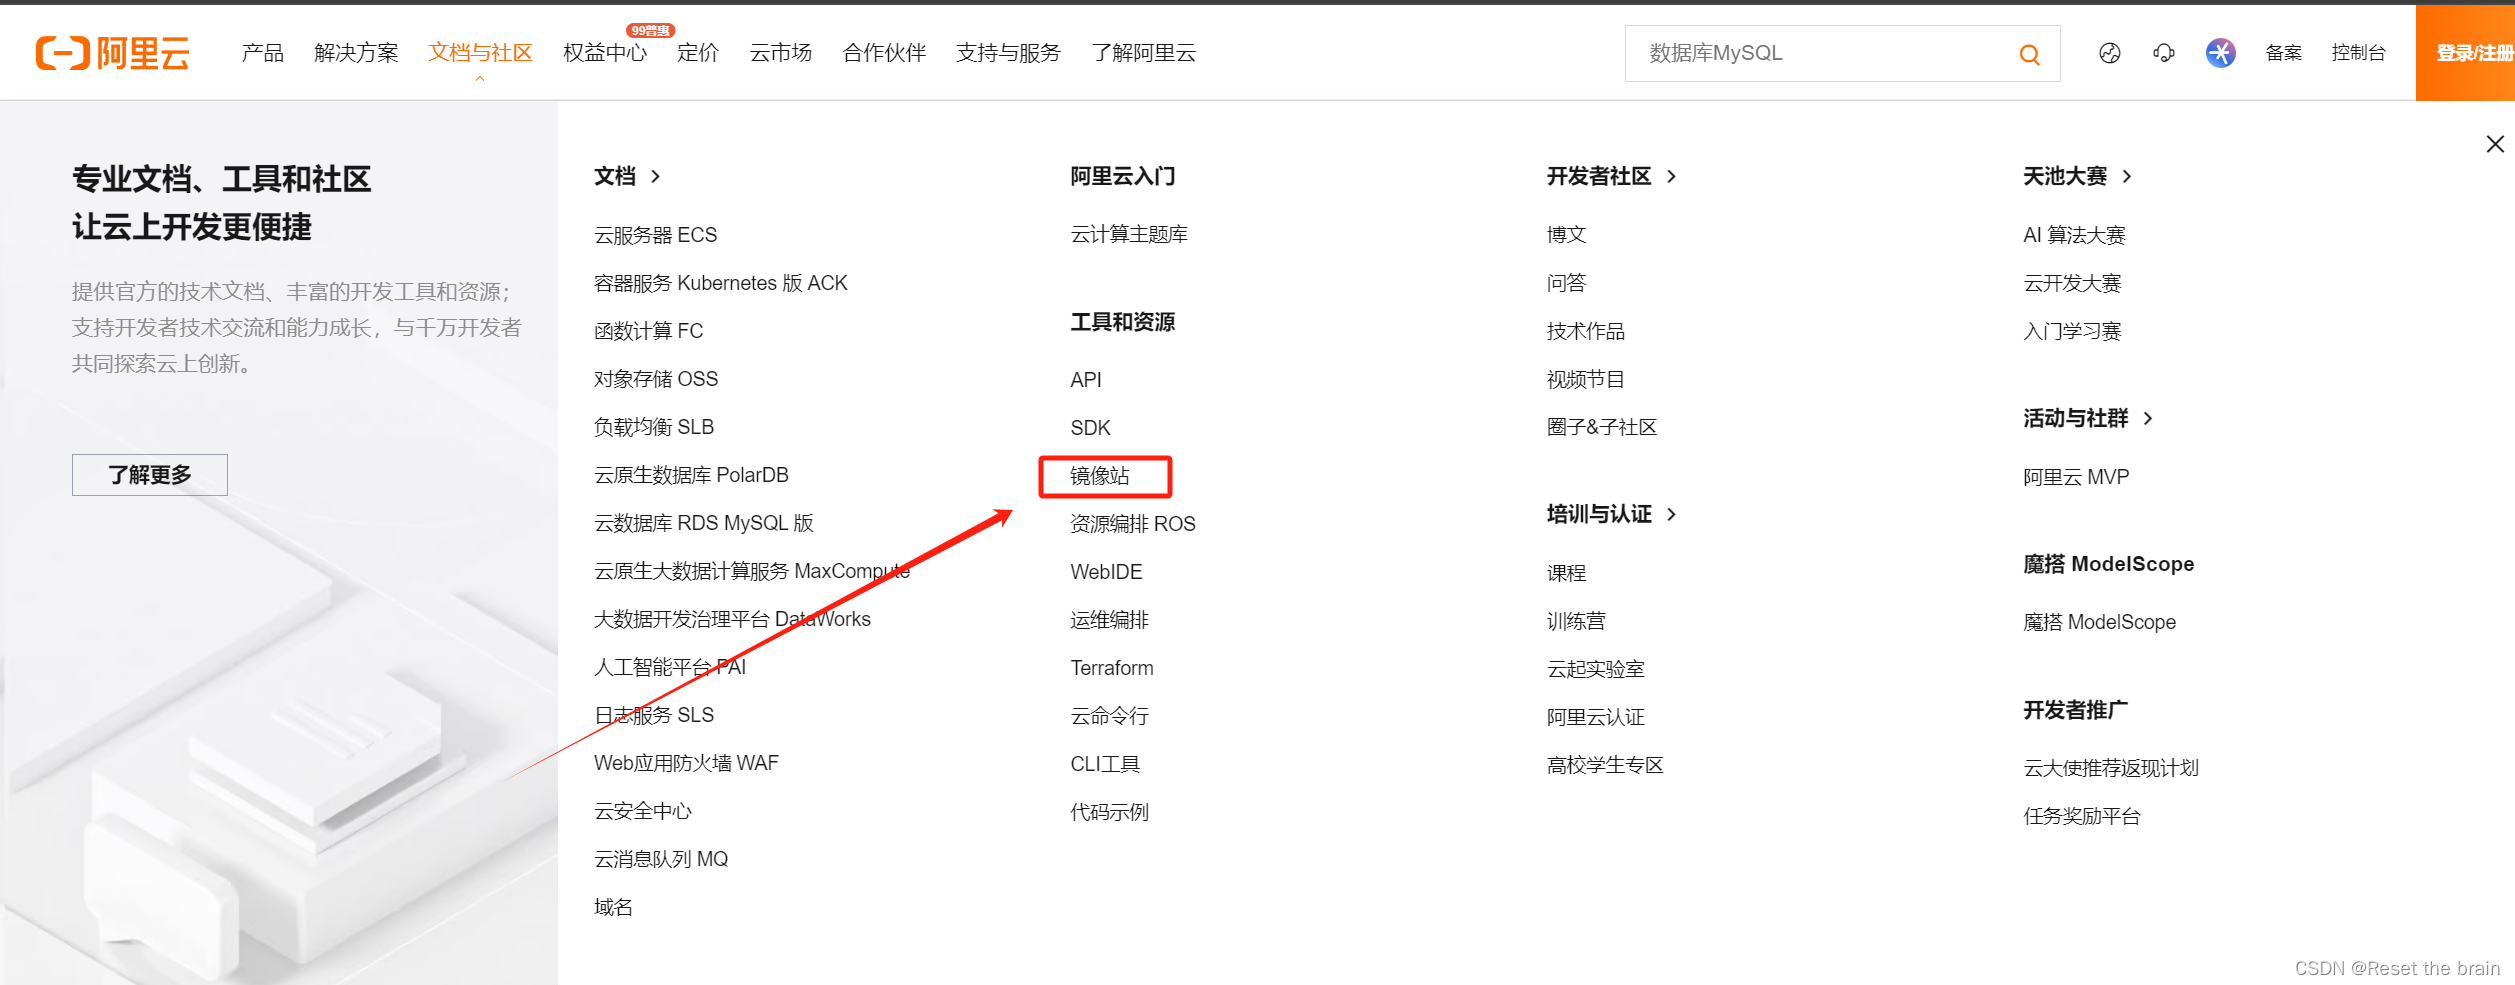Open the 解决方案 menu
The image size is (2515, 985).
pos(356,53)
